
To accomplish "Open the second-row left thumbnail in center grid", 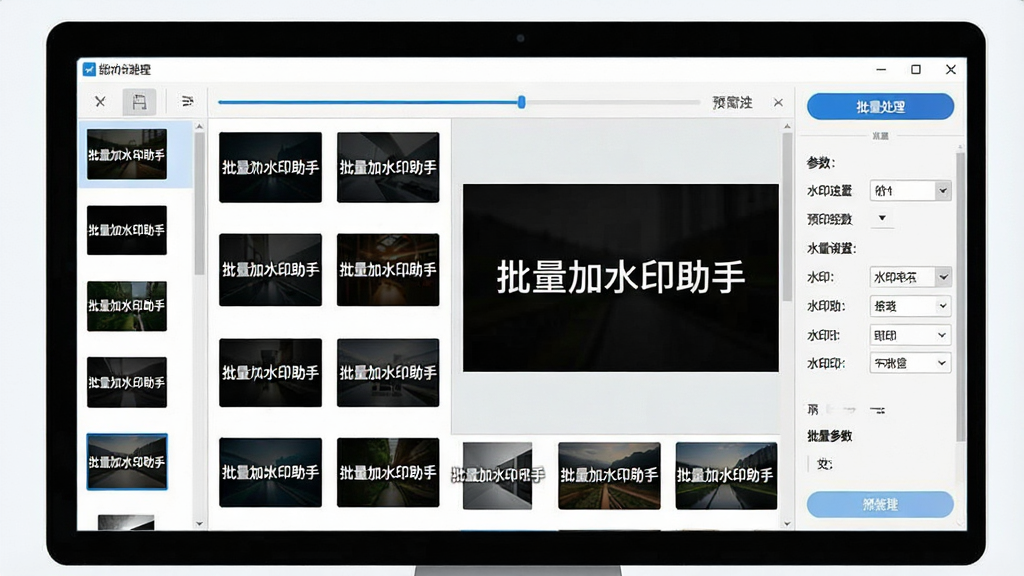I will pos(270,270).
